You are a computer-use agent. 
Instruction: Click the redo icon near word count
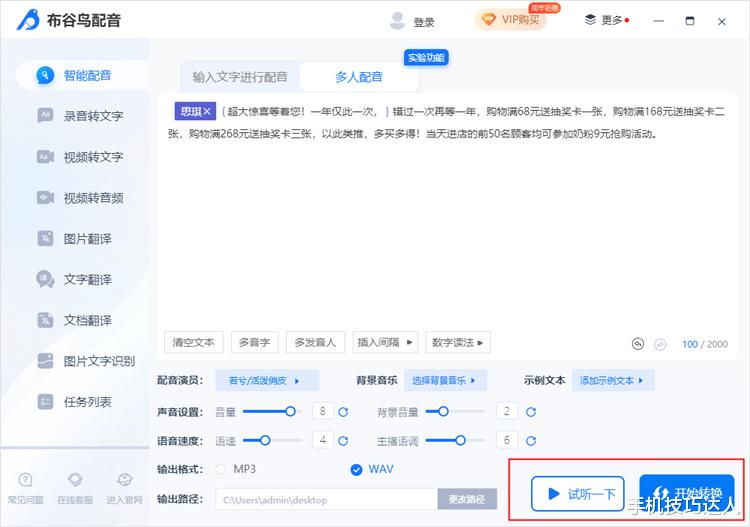coord(660,344)
